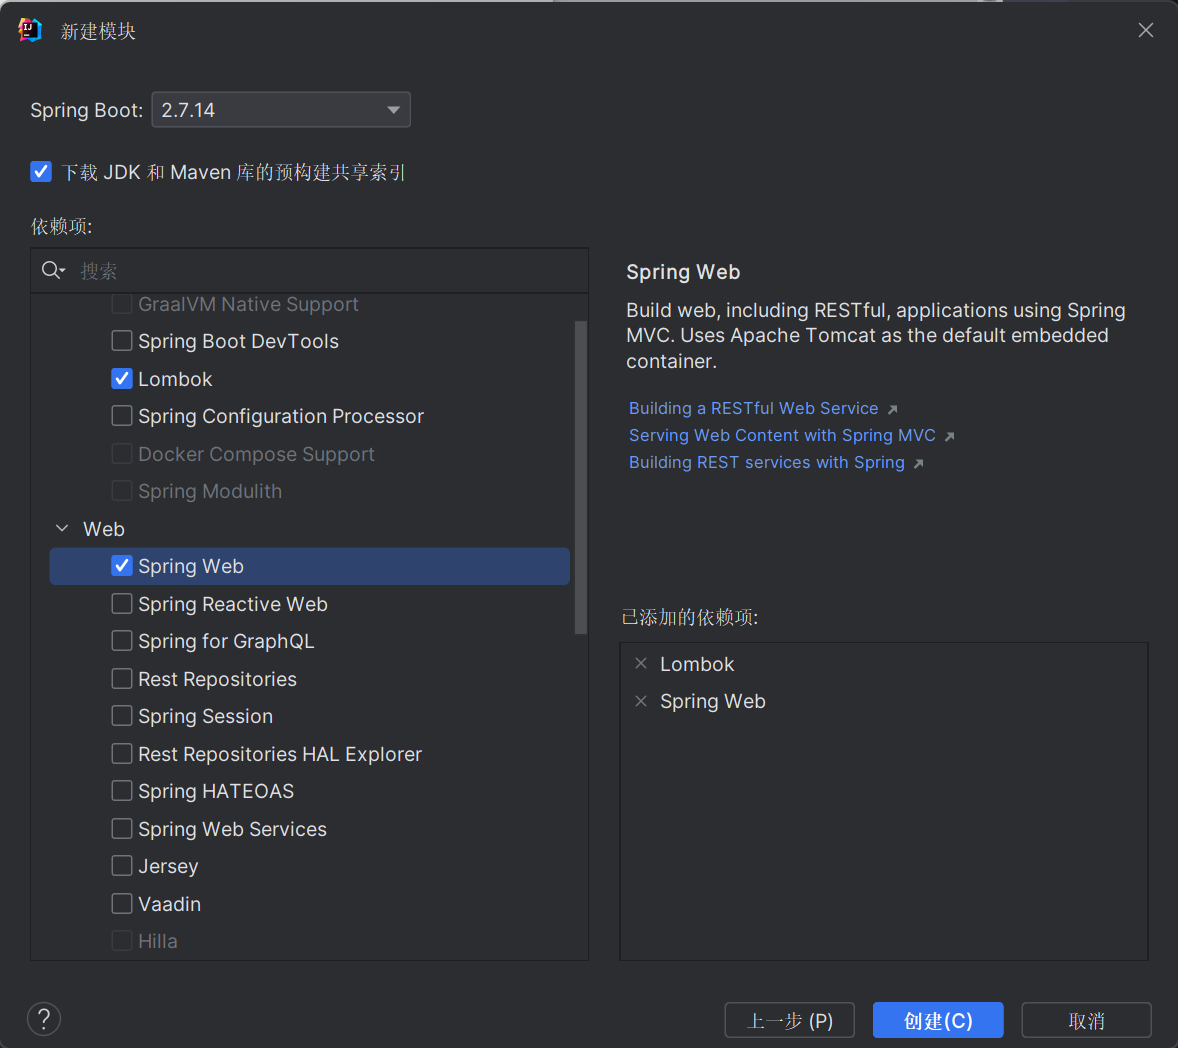Check Spring Web Services dependency

(x=122, y=828)
